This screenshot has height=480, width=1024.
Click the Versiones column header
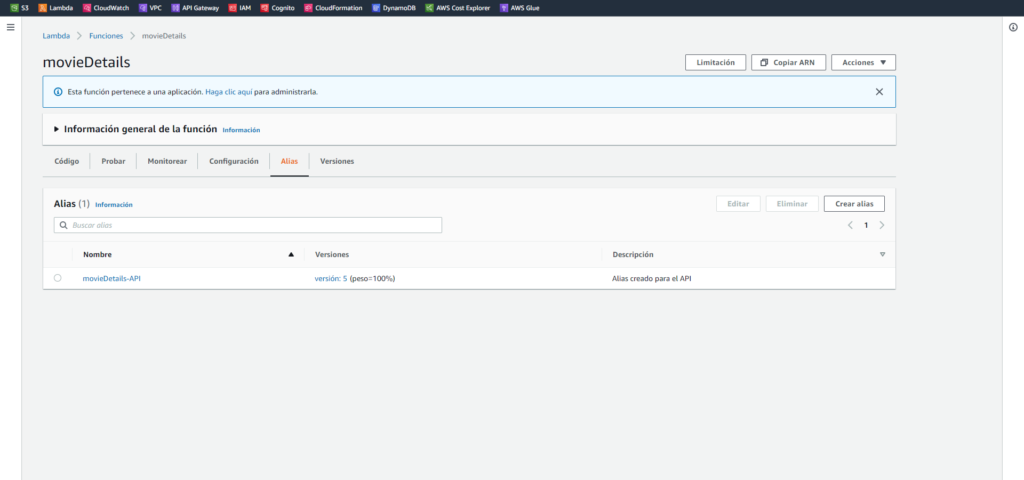click(332, 255)
